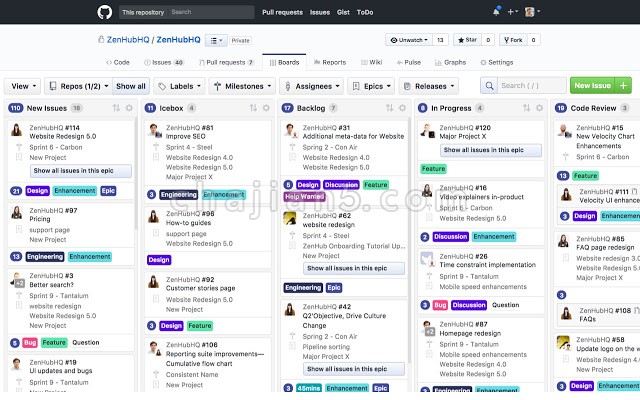Open card title Customer stories page
Viewport: 640px width, 400px height.
200,288
